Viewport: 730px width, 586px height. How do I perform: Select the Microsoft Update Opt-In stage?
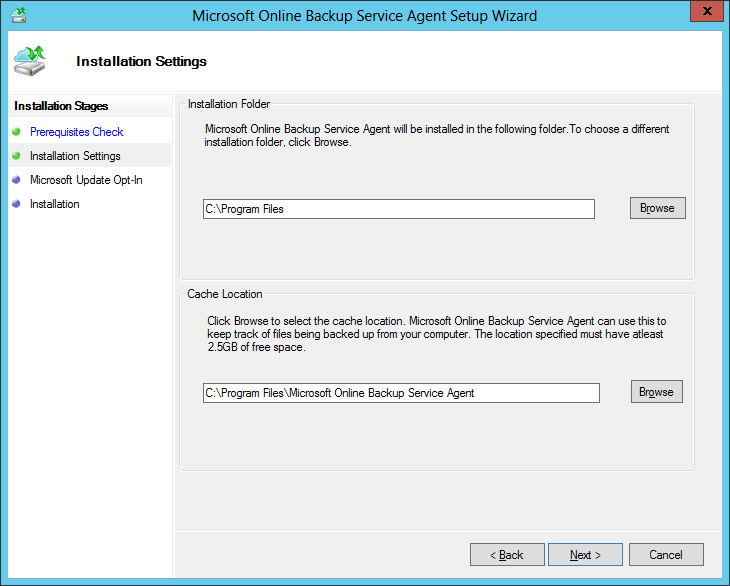[86, 180]
